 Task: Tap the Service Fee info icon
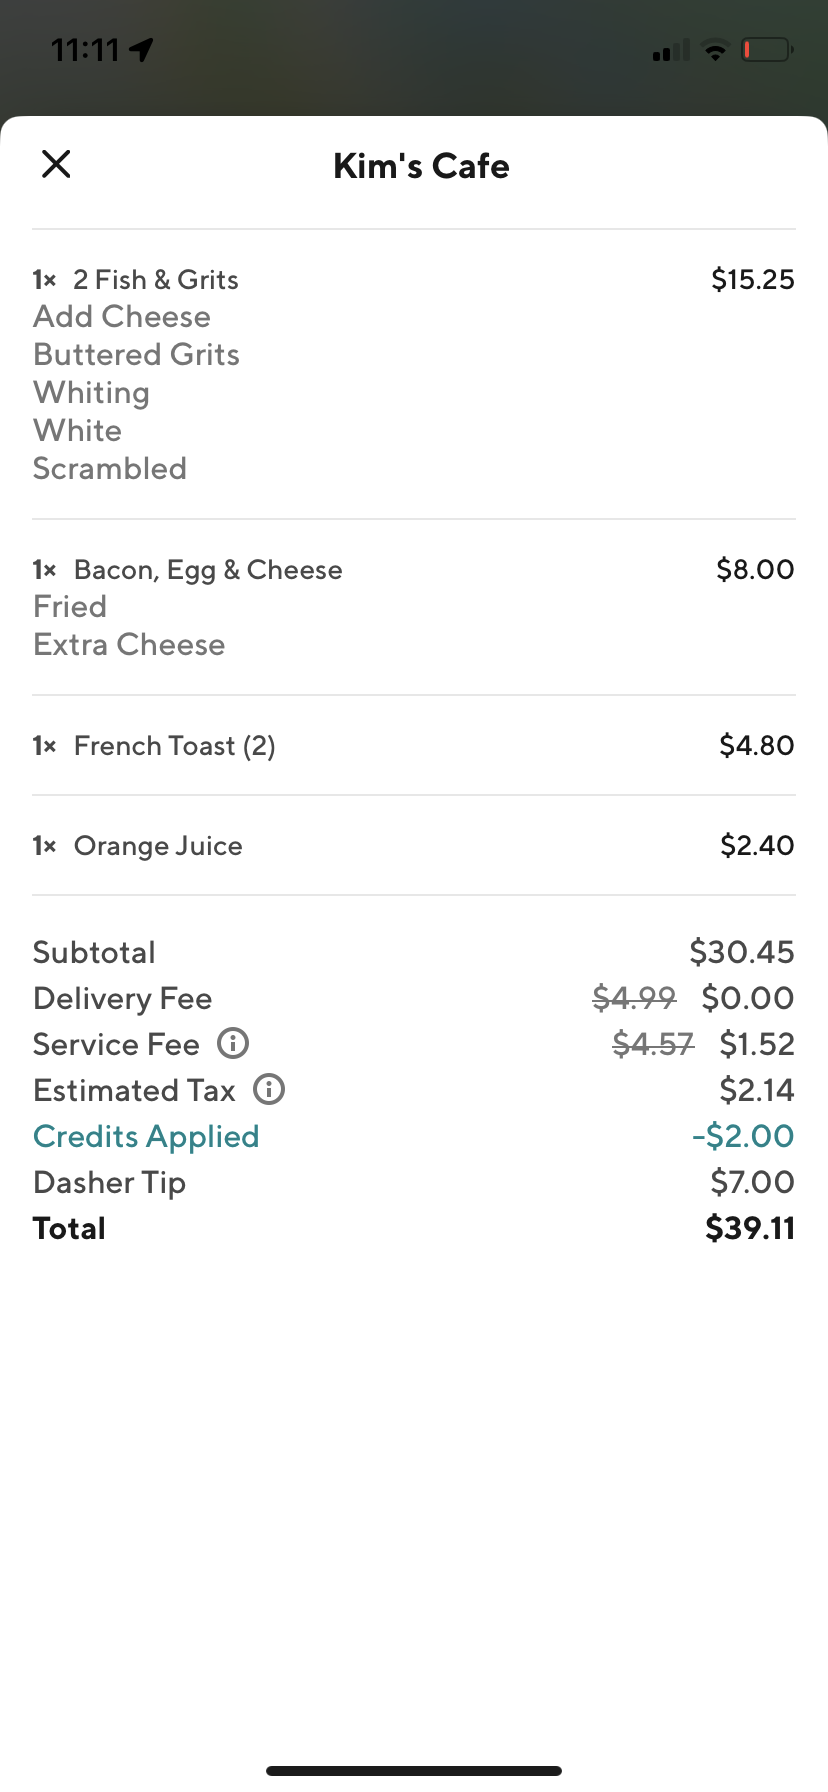click(x=233, y=1044)
